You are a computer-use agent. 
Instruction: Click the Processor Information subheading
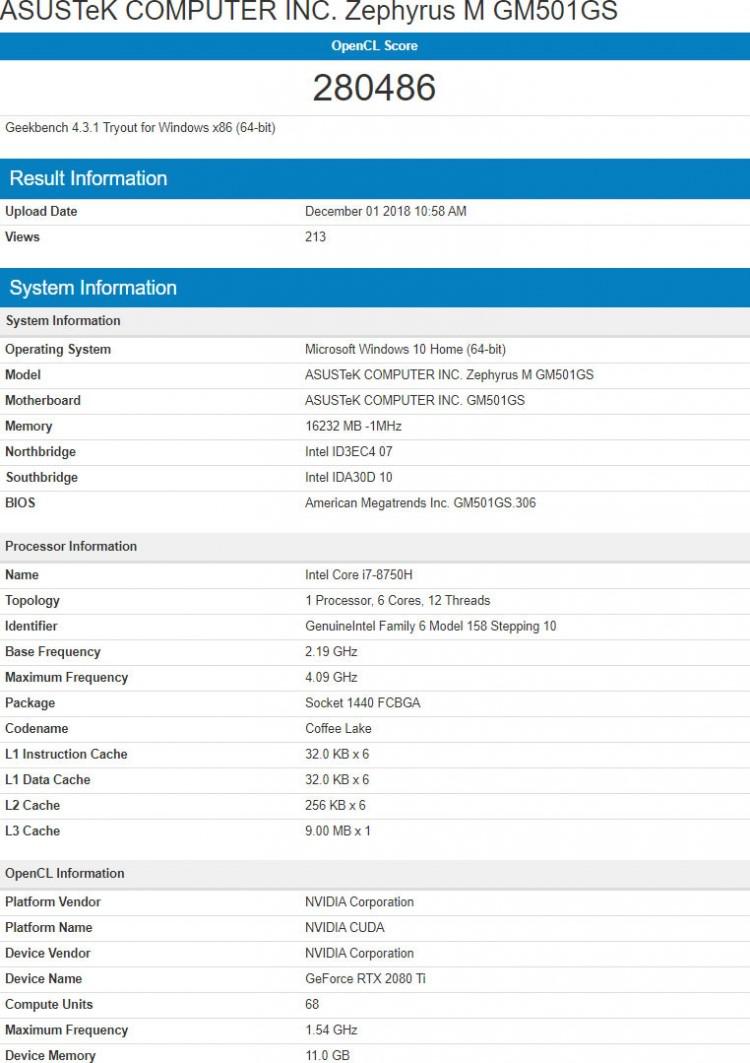point(71,547)
